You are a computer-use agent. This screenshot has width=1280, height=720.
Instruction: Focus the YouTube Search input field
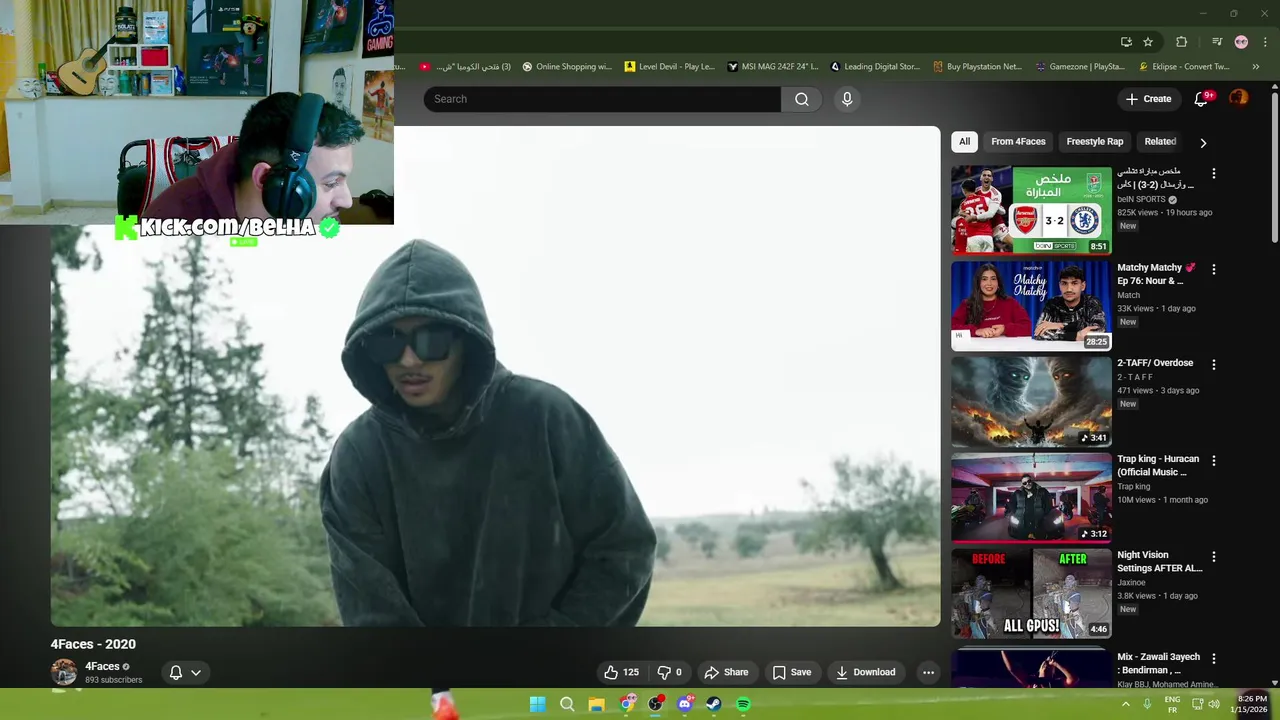(602, 99)
